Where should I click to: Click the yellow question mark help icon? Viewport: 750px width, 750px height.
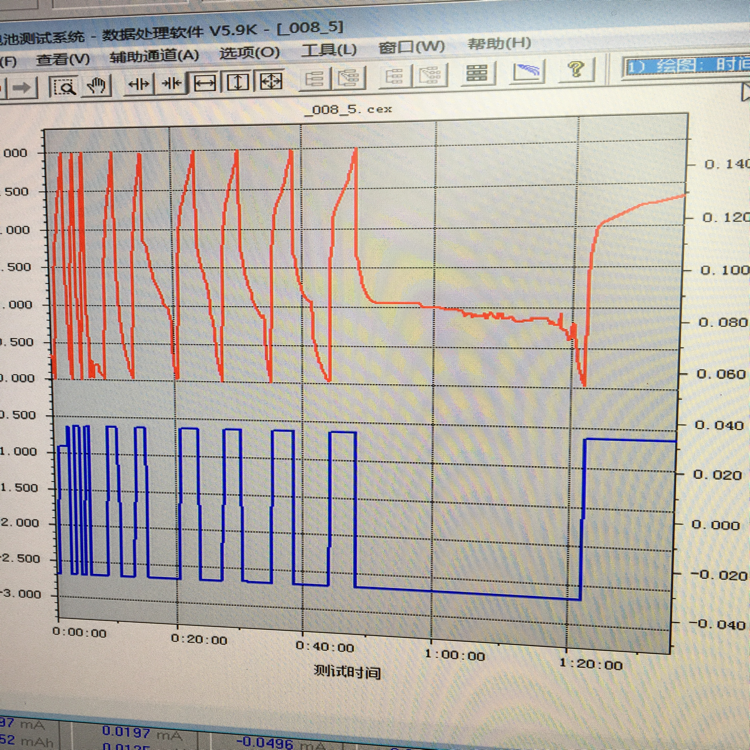pyautogui.click(x=576, y=70)
